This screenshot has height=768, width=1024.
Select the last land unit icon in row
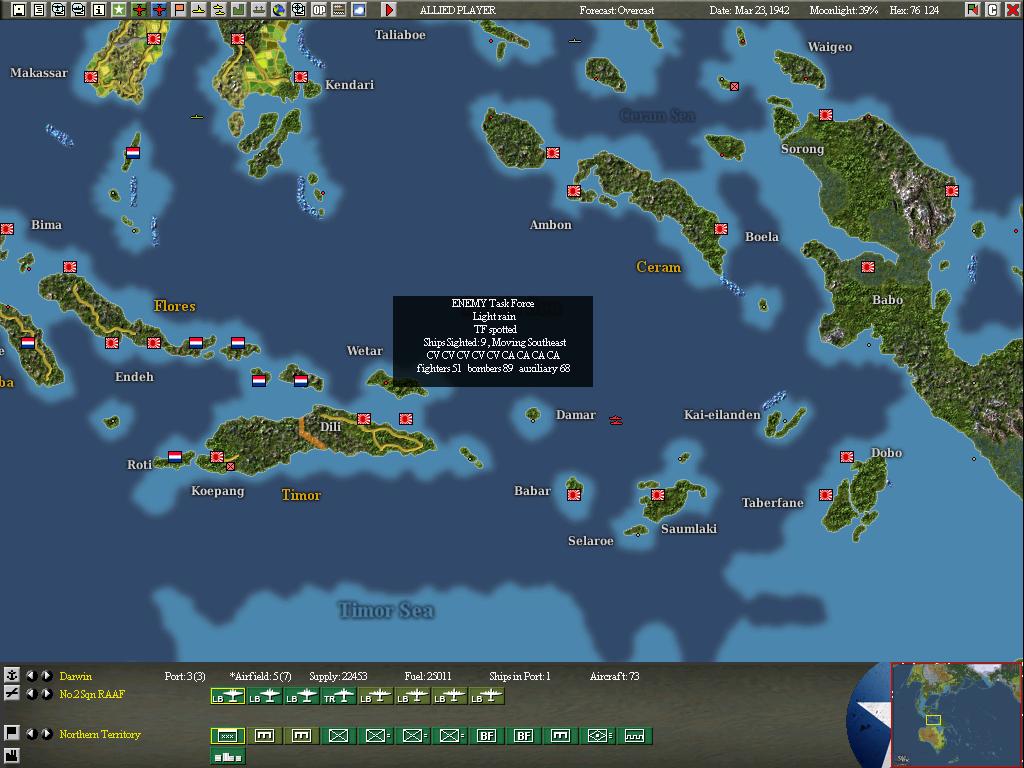[x=635, y=736]
